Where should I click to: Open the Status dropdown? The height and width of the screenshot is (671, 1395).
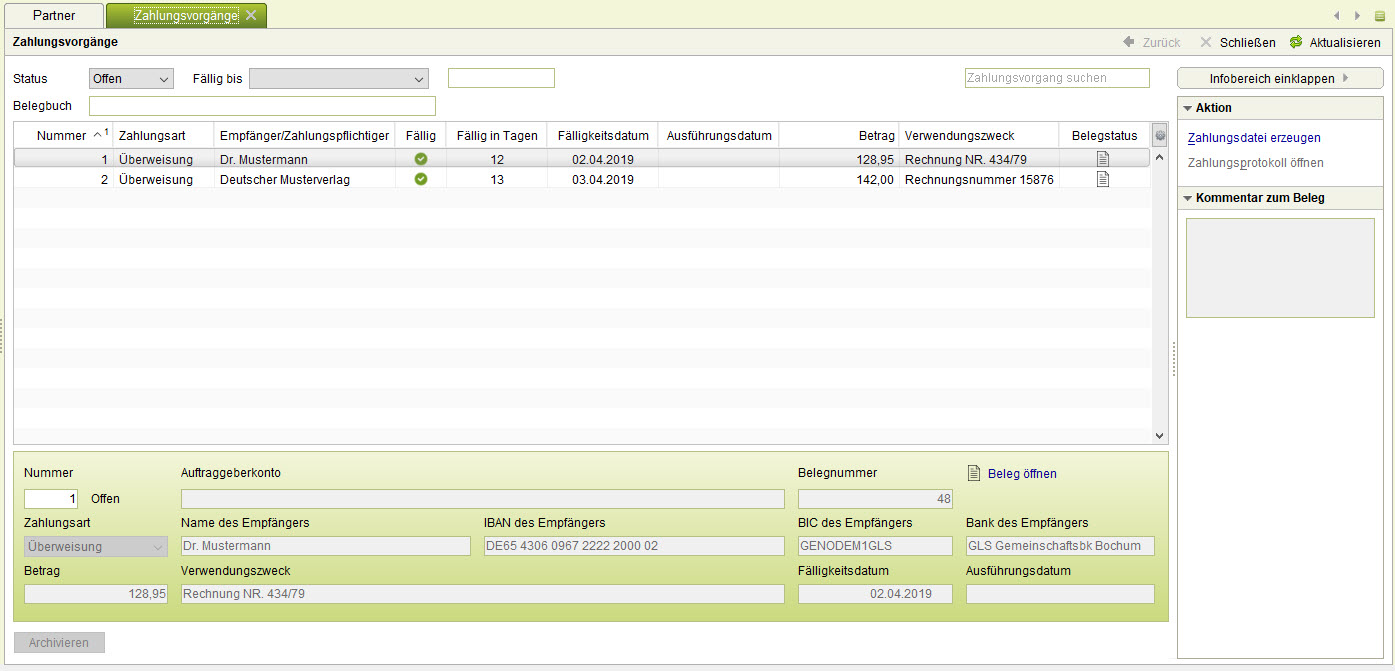tap(131, 79)
